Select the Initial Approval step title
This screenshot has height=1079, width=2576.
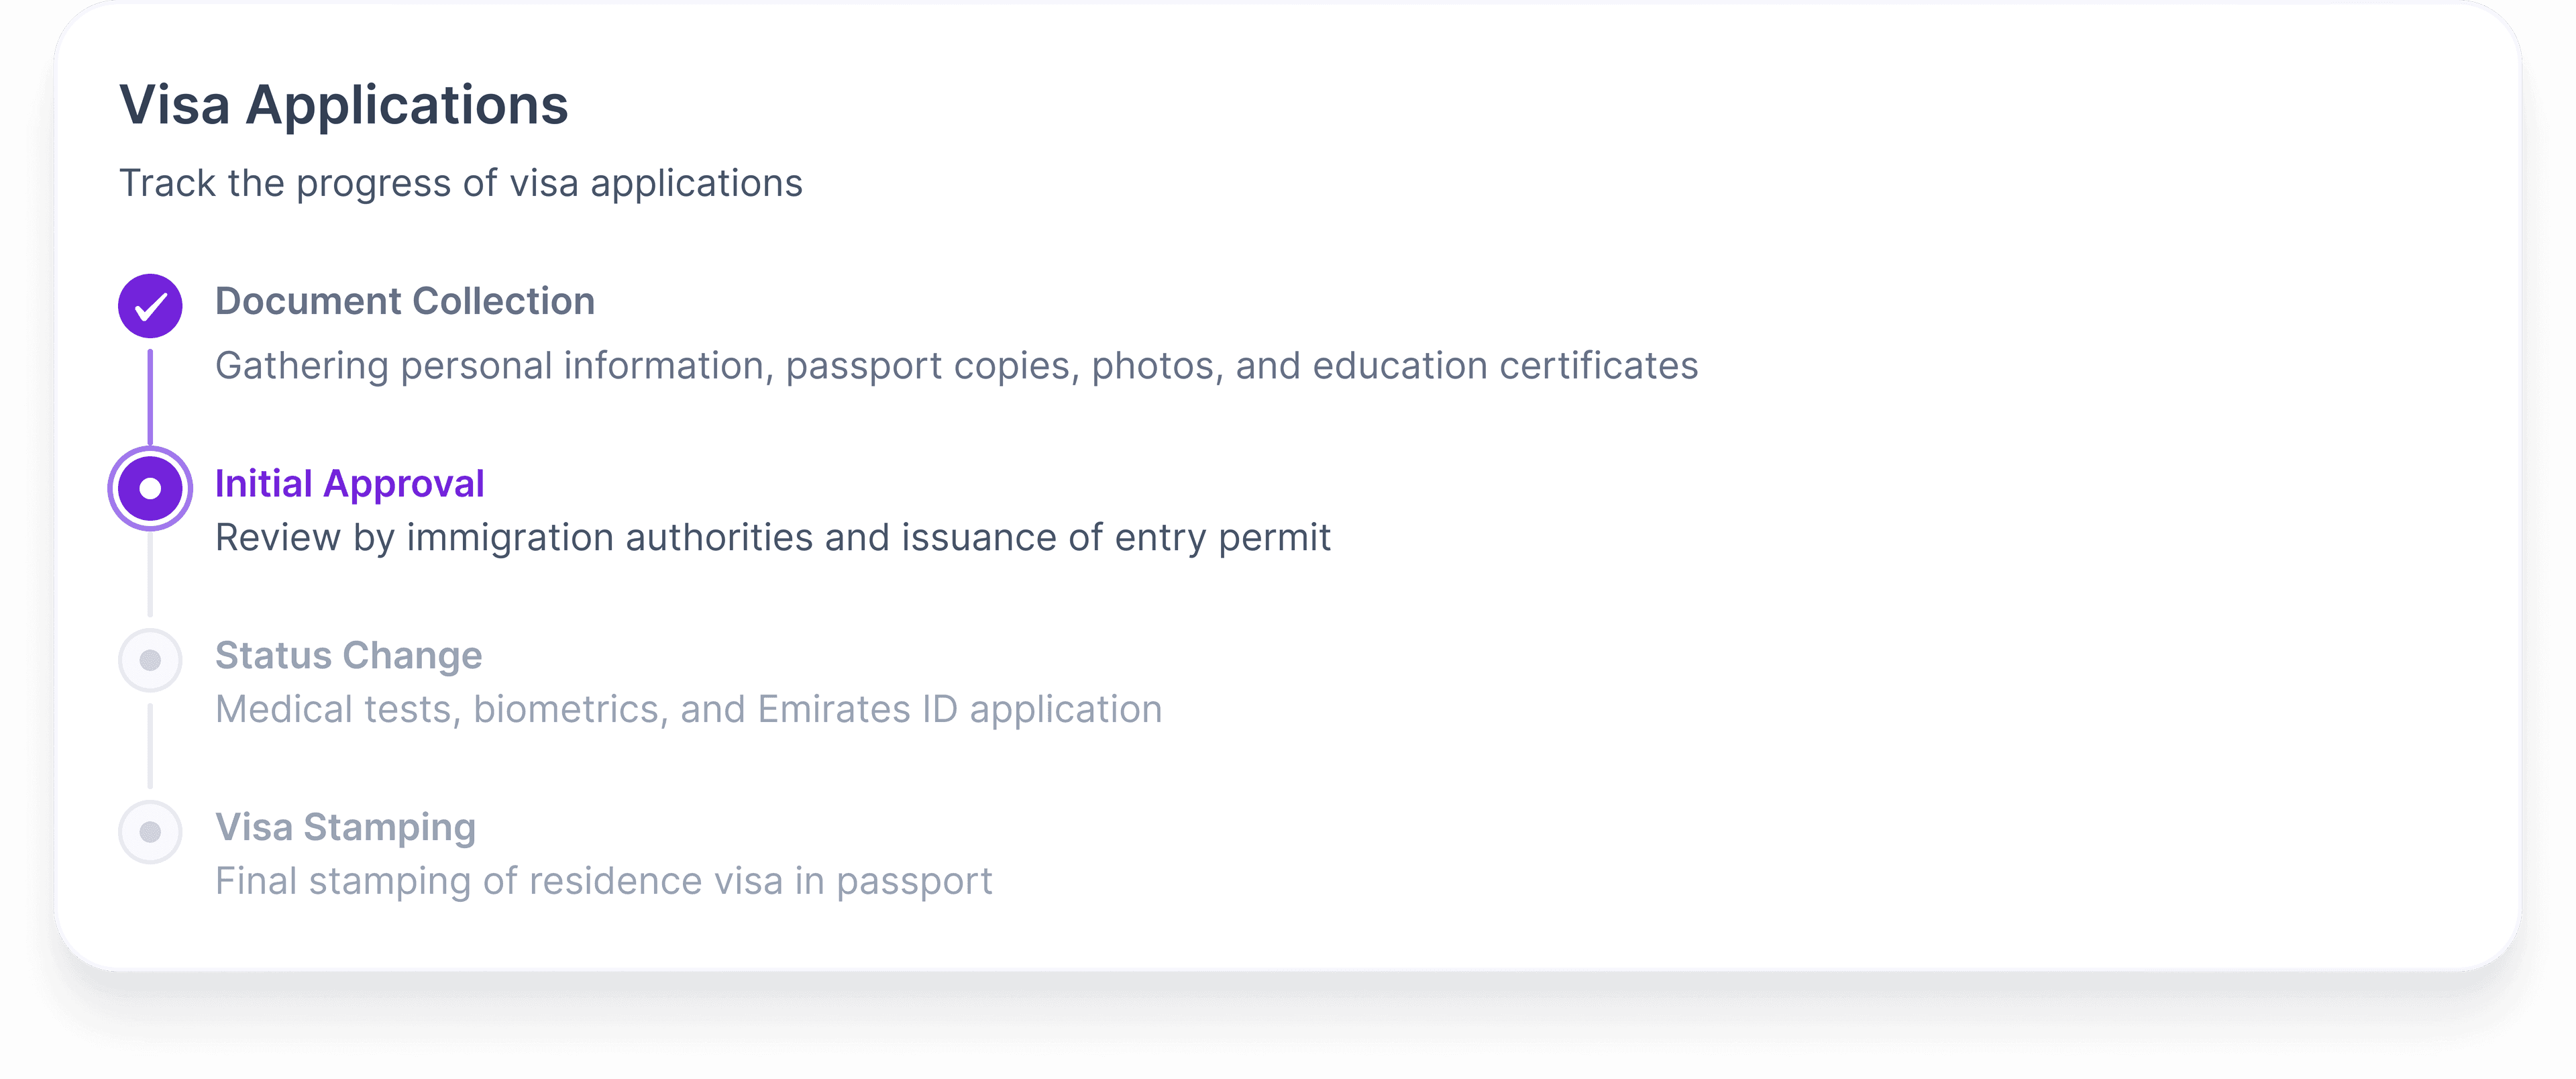349,484
